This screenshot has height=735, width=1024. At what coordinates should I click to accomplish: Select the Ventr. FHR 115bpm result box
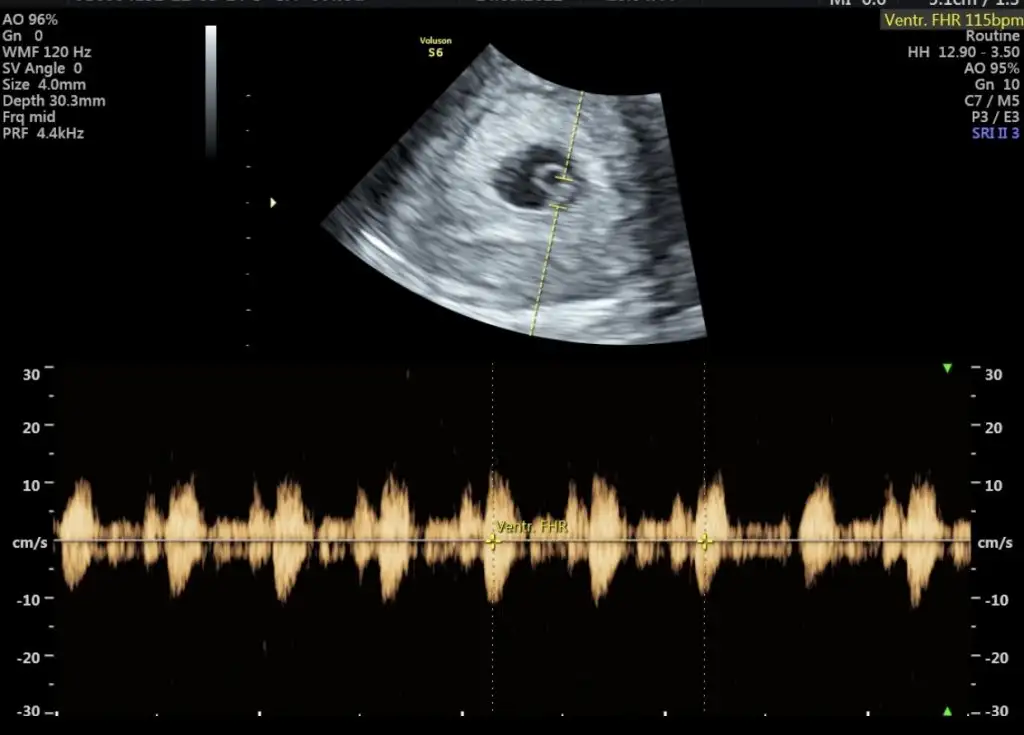(951, 20)
